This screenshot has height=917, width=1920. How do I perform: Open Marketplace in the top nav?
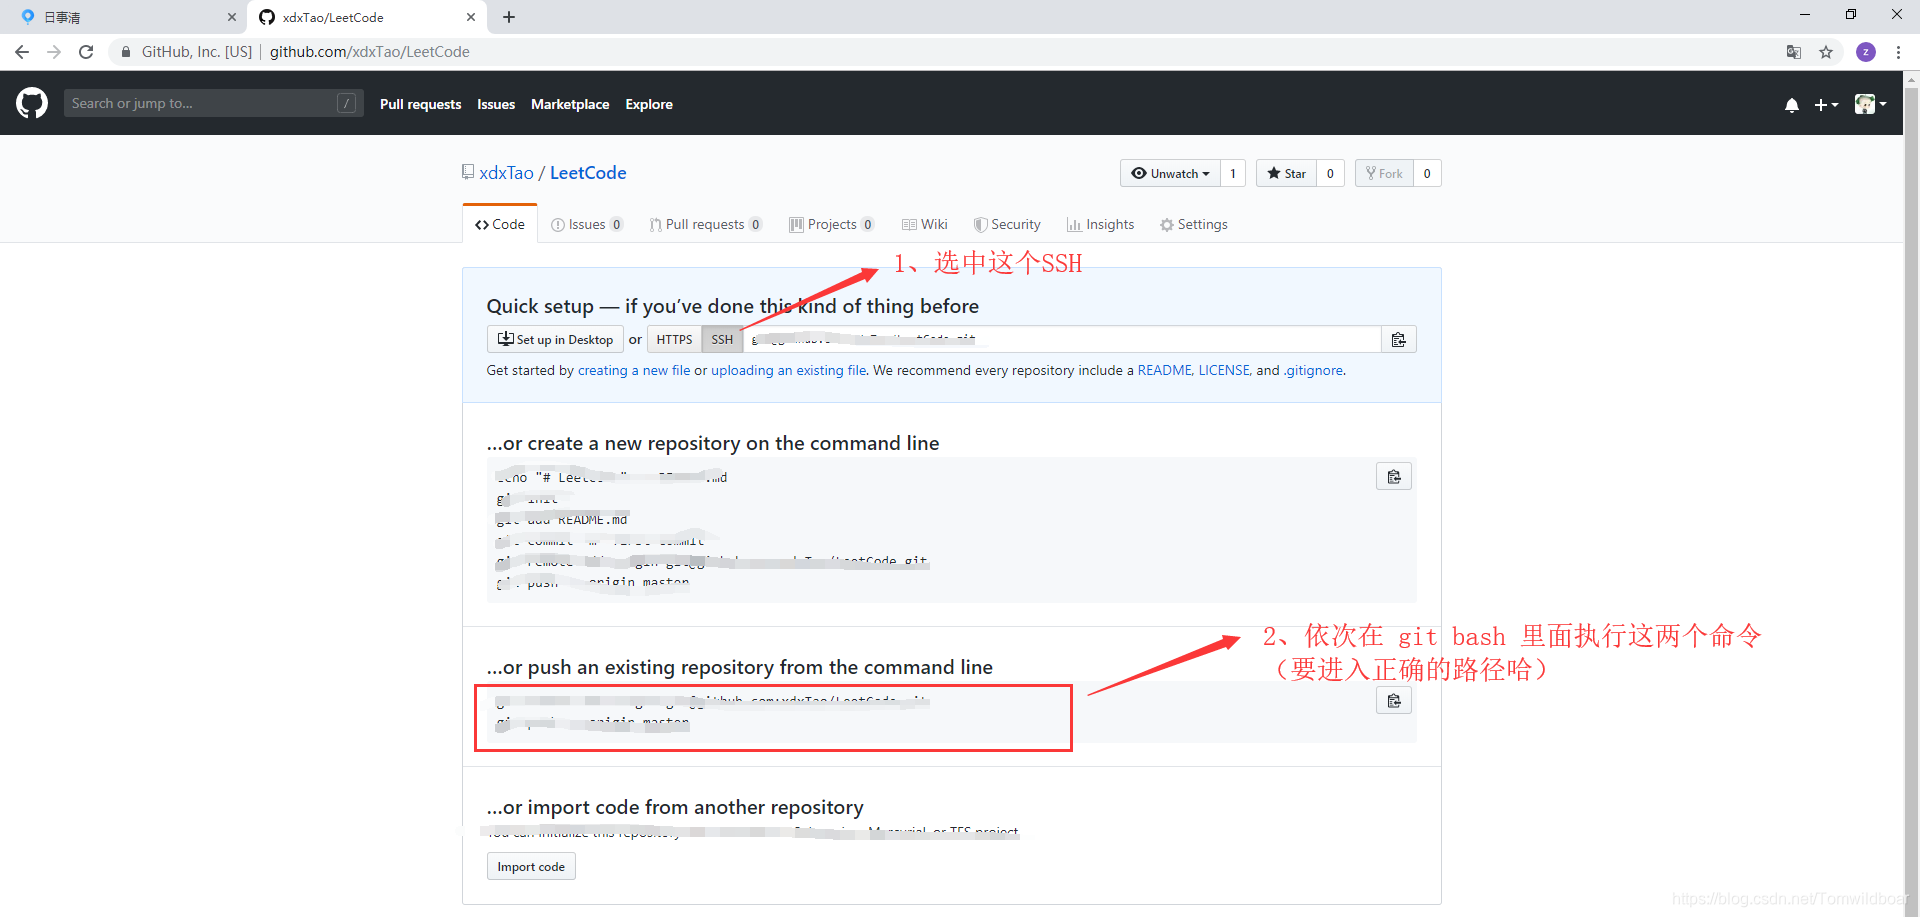click(570, 104)
